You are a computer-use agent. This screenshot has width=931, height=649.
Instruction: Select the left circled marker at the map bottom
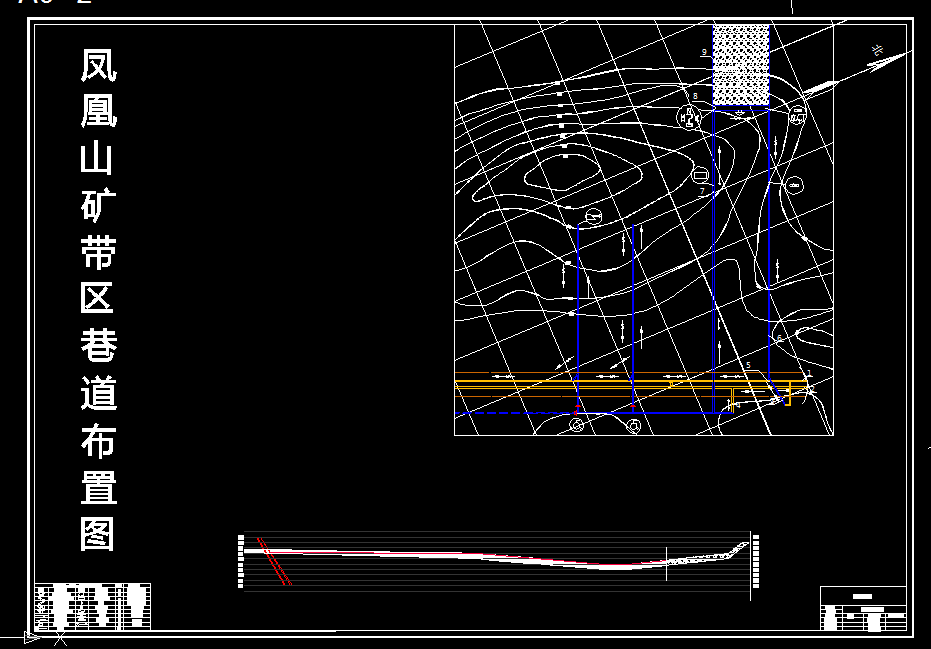point(577,425)
